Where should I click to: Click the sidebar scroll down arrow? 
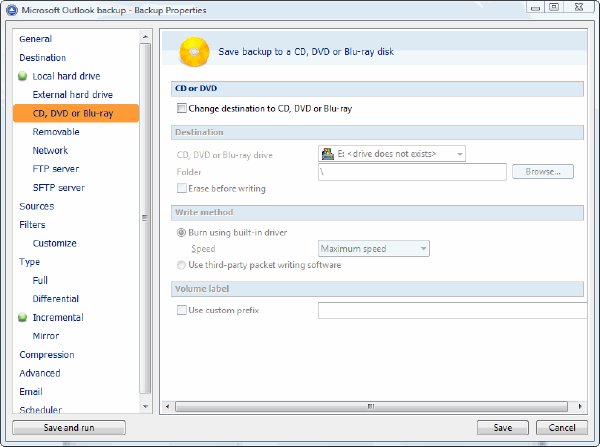click(145, 406)
